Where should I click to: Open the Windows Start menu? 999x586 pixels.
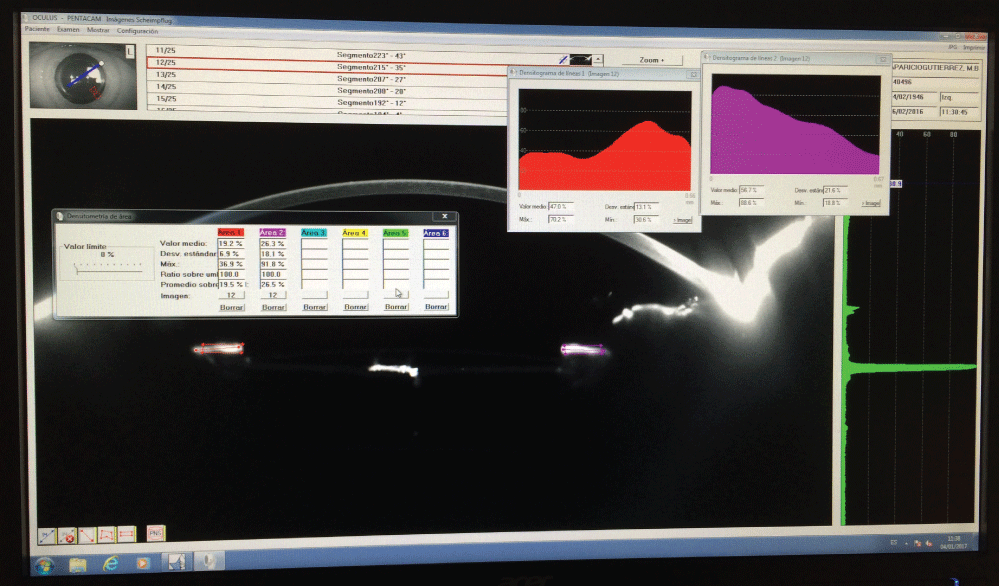click(44, 564)
